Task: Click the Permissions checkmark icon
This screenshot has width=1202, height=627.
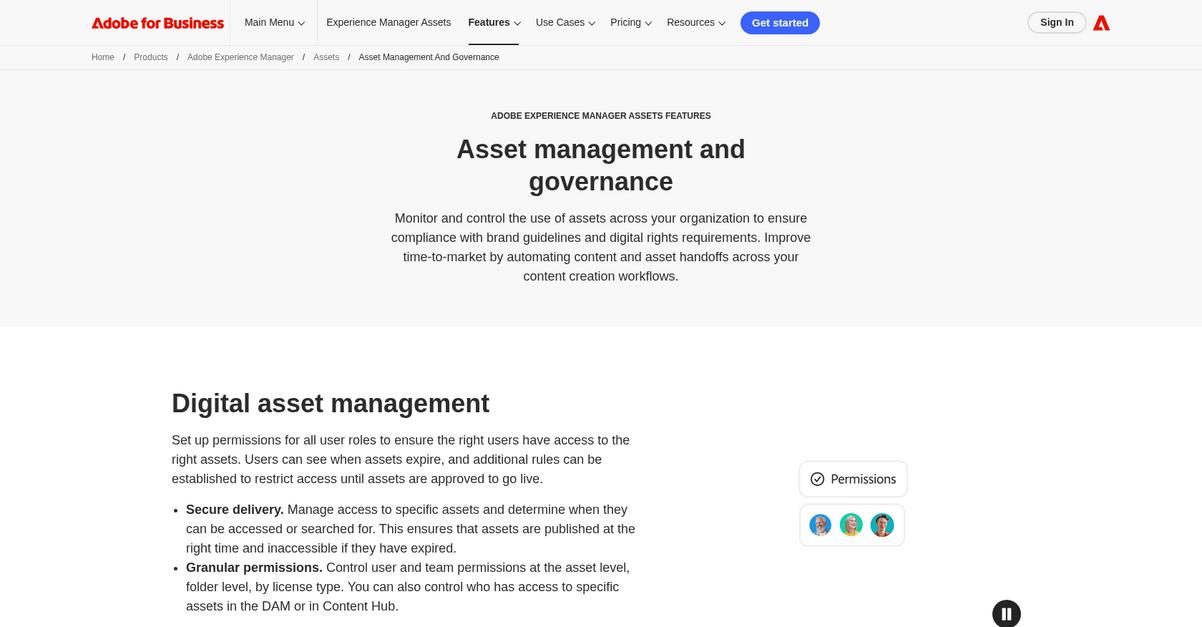Action: (x=817, y=479)
